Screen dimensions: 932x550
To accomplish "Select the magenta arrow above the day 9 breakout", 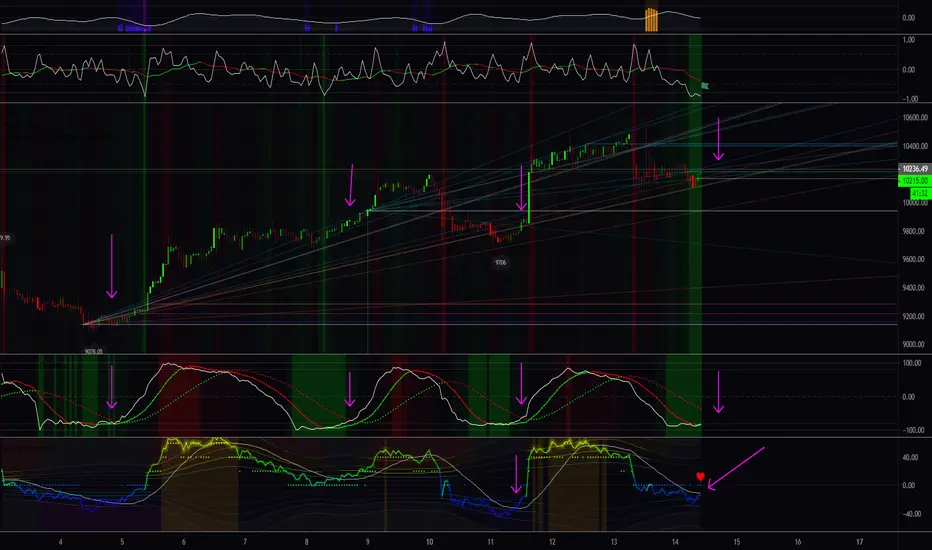I will (x=351, y=186).
